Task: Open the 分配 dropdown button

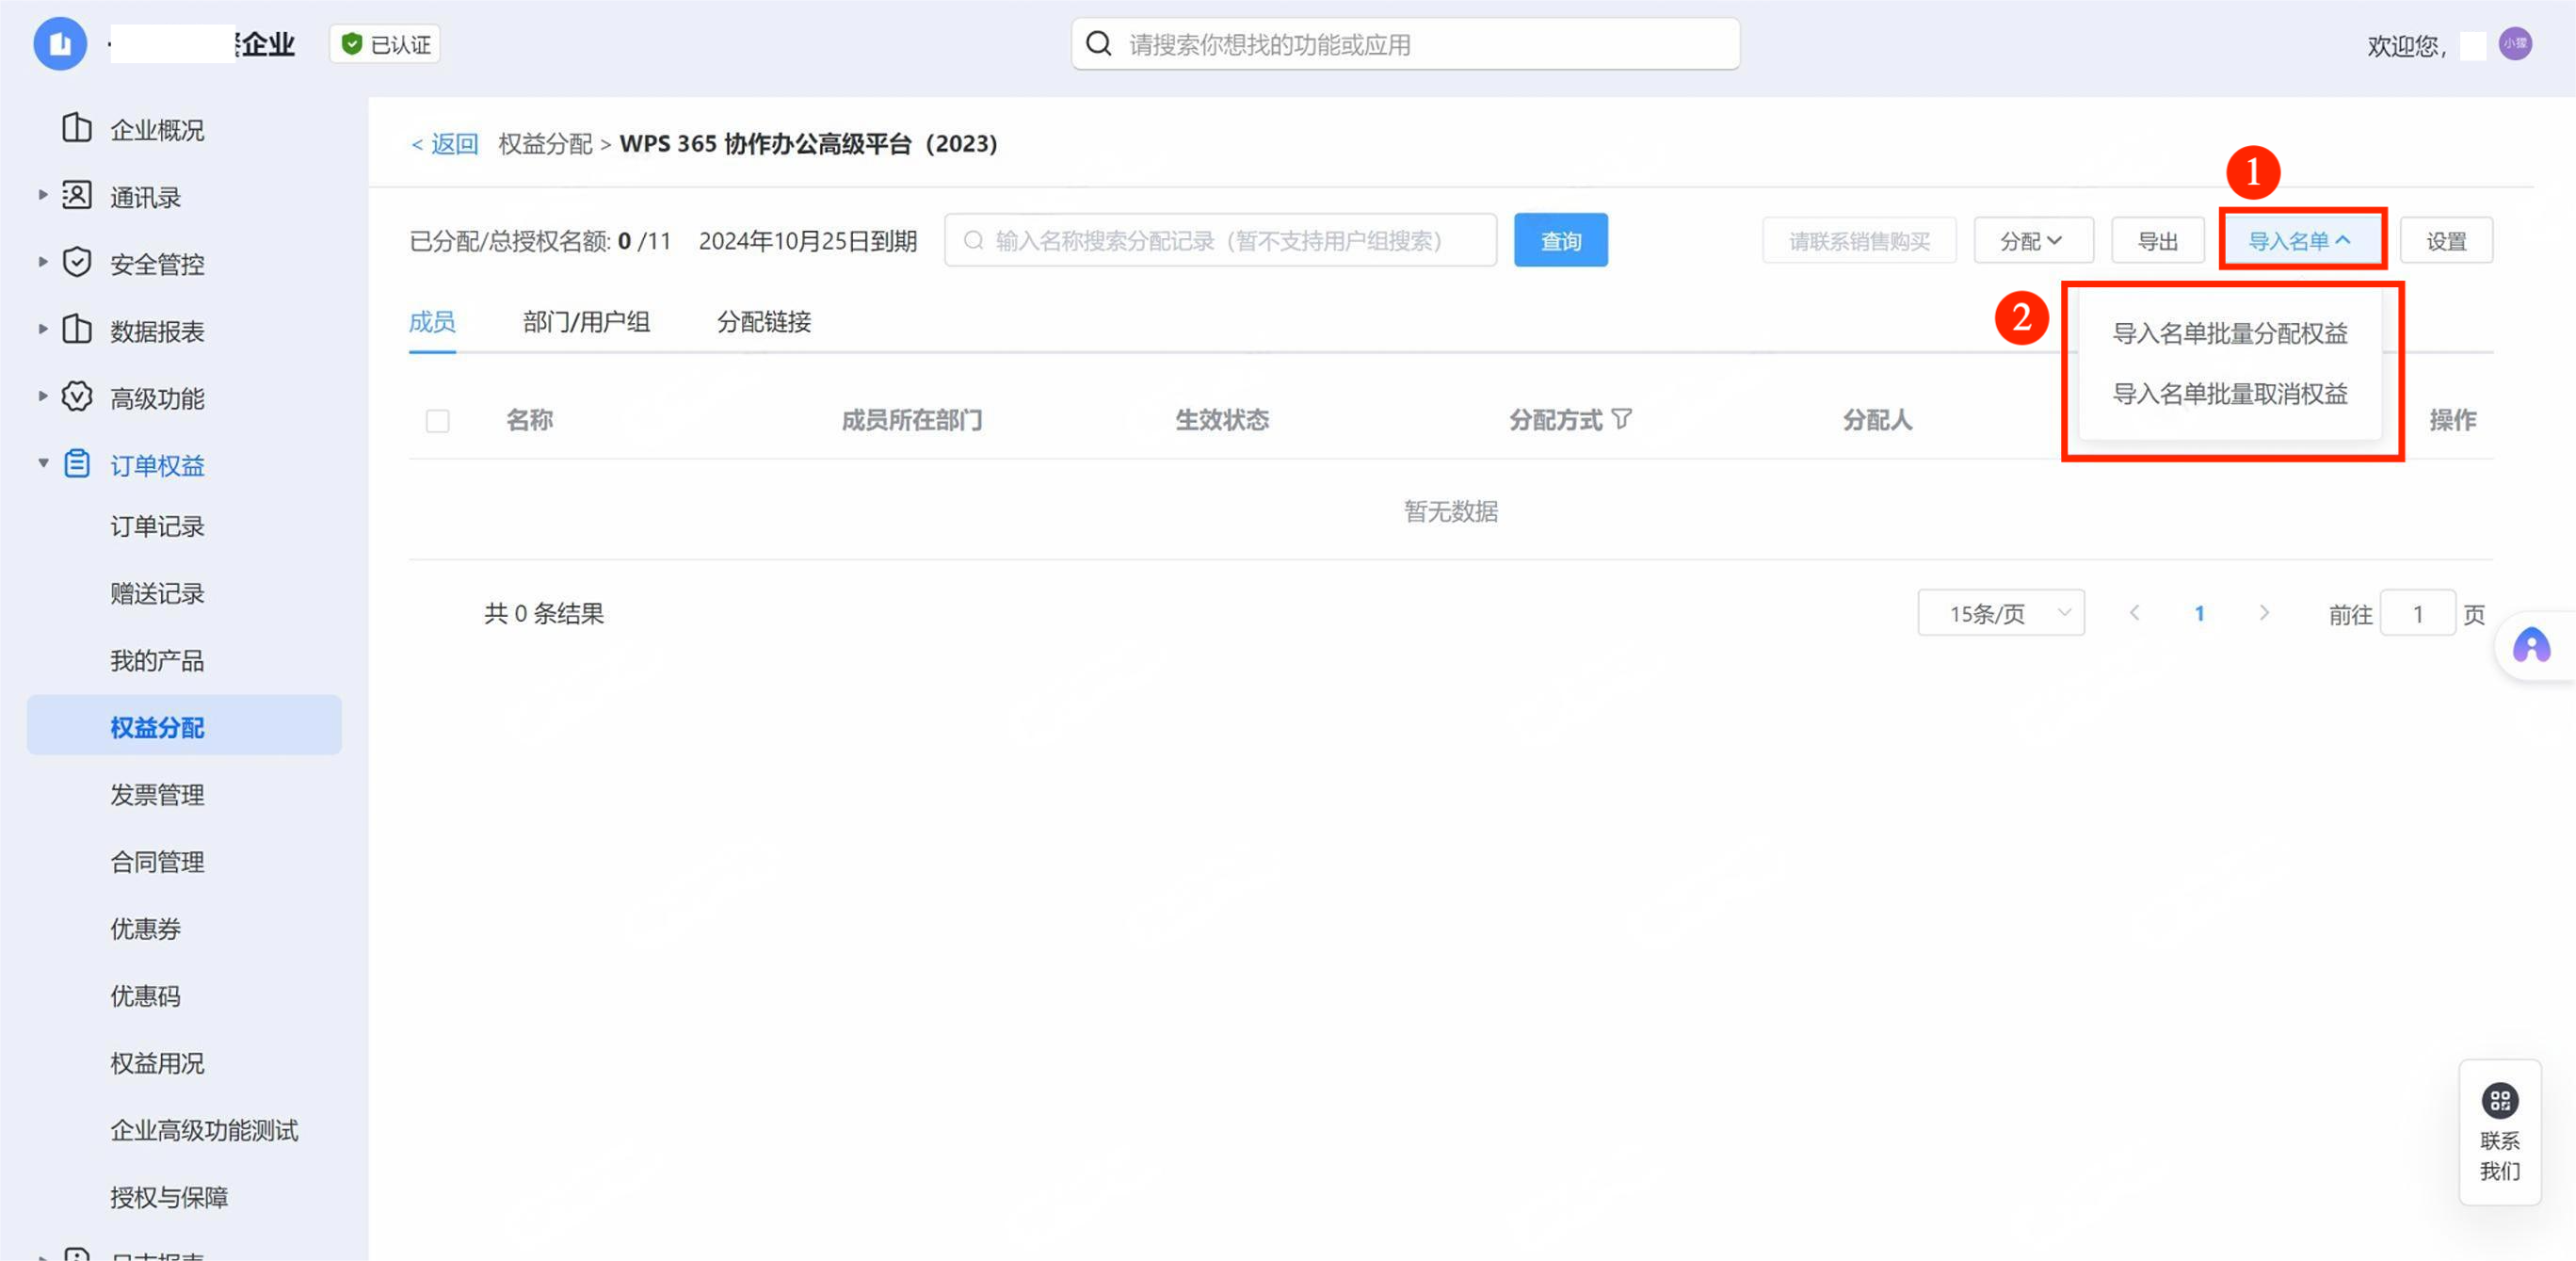Action: pos(2032,241)
